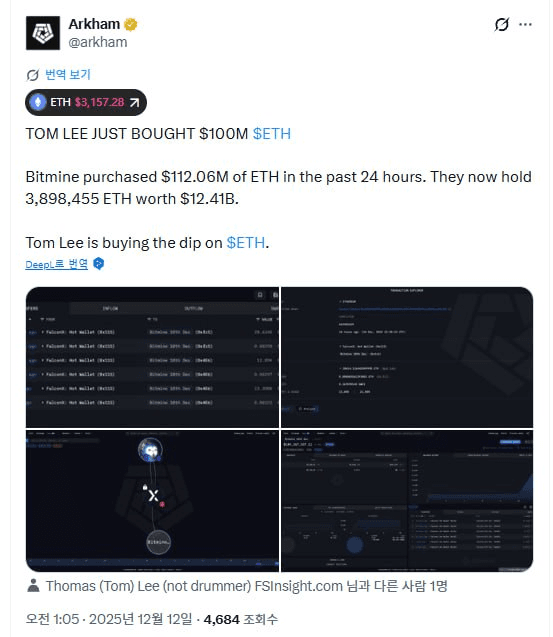Click the $ETH cashtag in the last sentence

click(x=245, y=243)
